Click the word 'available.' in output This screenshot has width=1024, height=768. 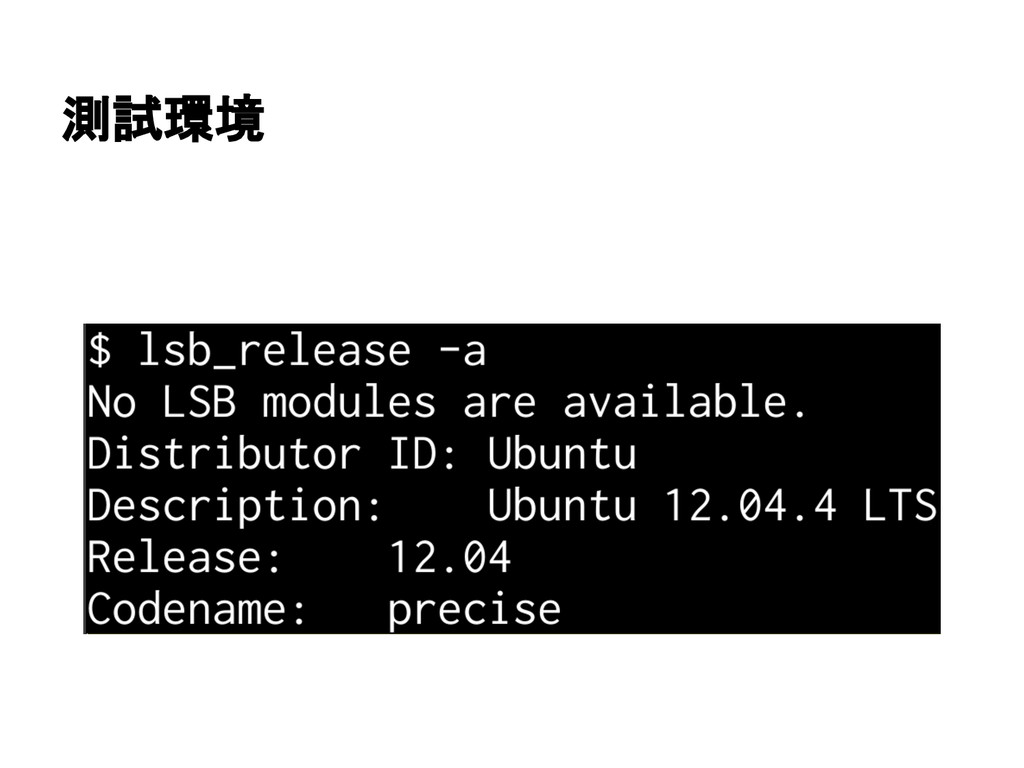click(686, 402)
